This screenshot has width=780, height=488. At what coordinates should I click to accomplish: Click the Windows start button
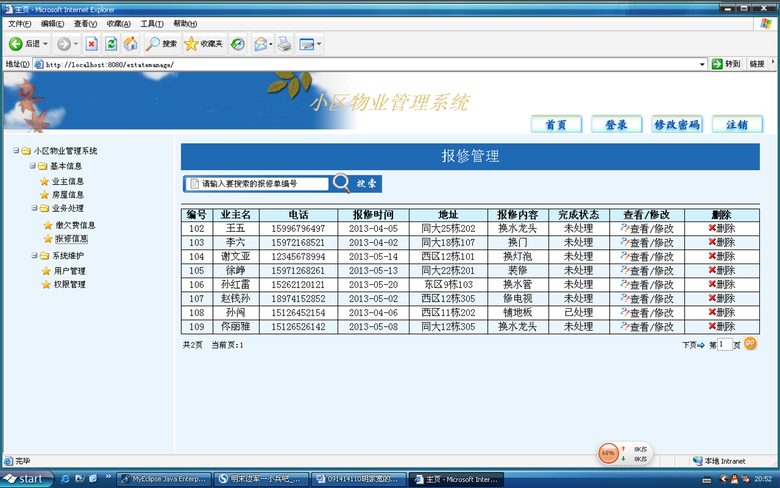click(x=27, y=479)
